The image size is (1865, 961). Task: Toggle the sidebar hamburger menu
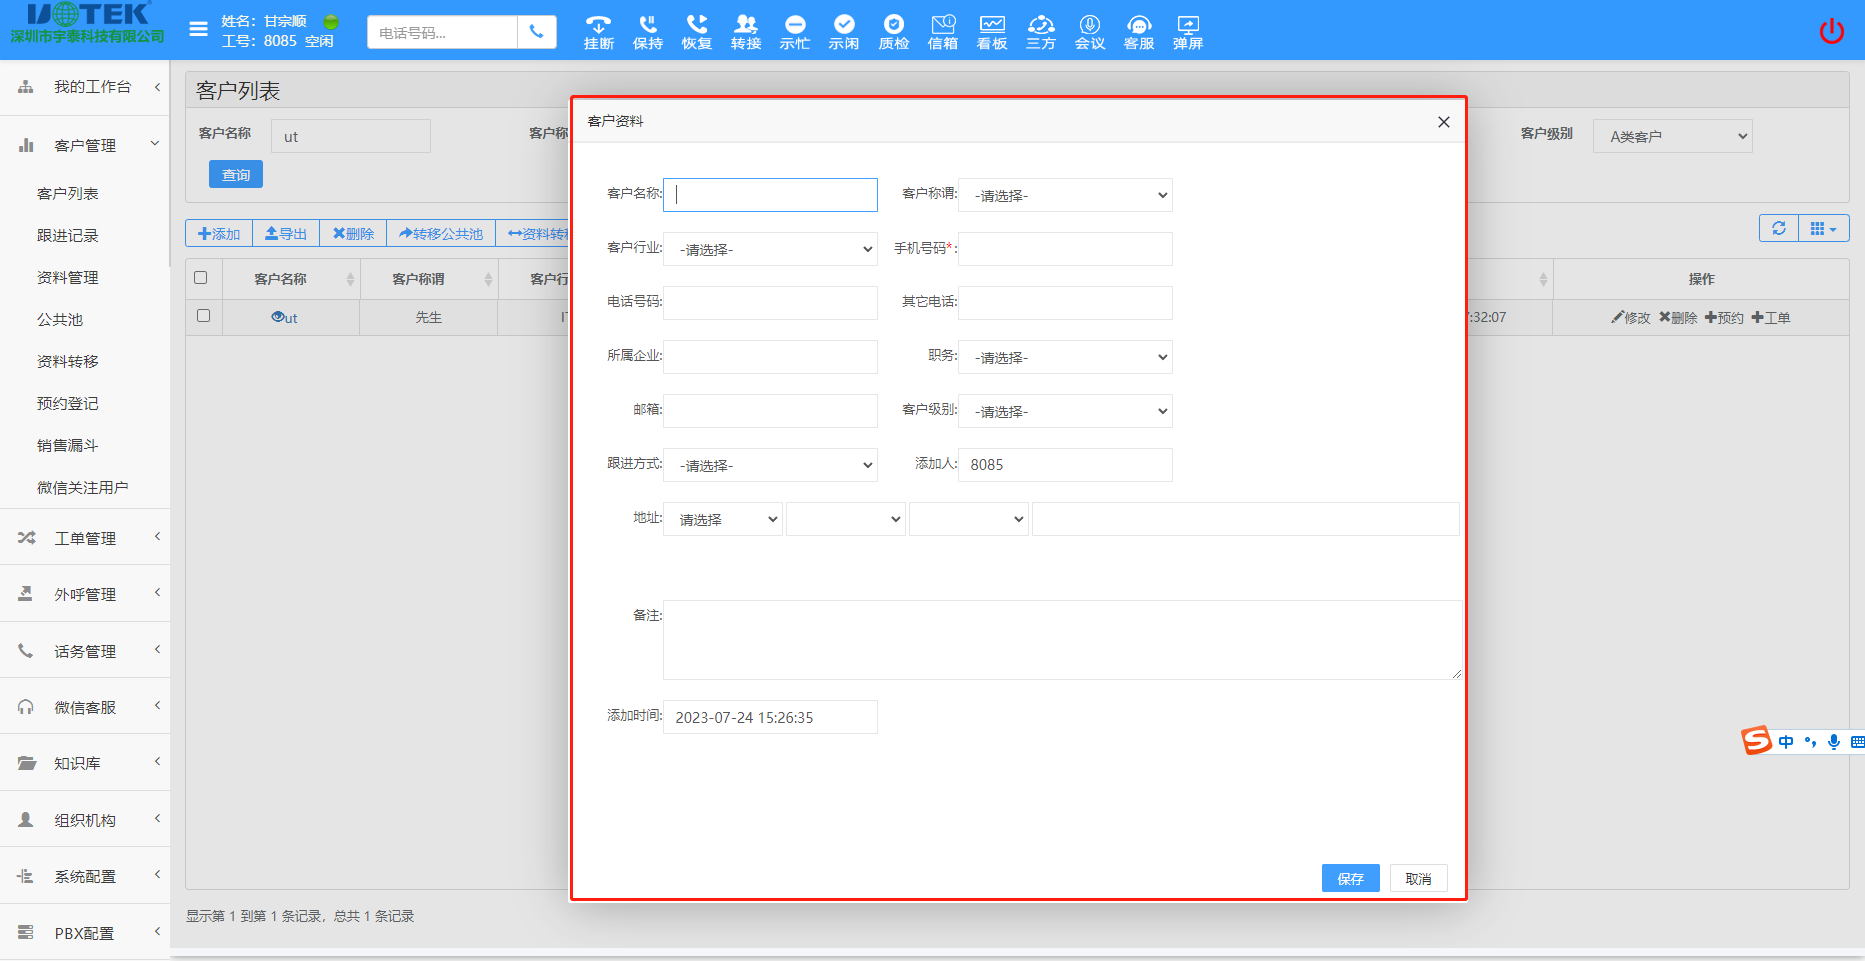(x=197, y=28)
